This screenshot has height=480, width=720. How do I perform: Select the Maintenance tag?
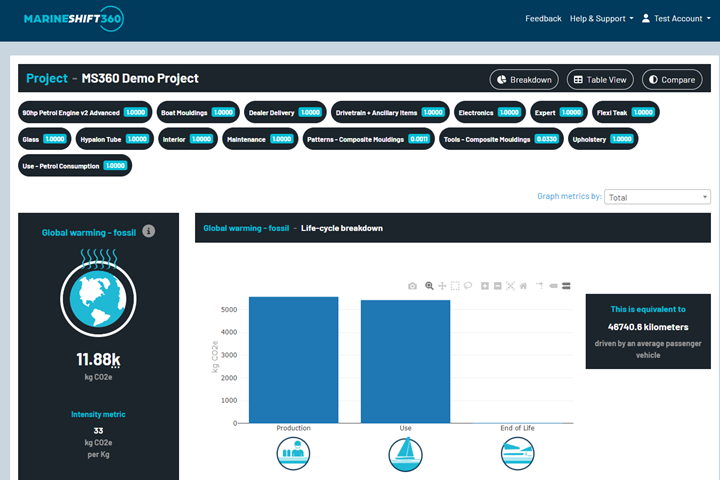[260, 139]
